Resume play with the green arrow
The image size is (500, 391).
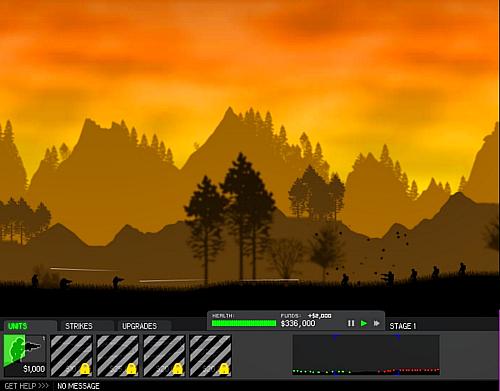pyautogui.click(x=364, y=323)
